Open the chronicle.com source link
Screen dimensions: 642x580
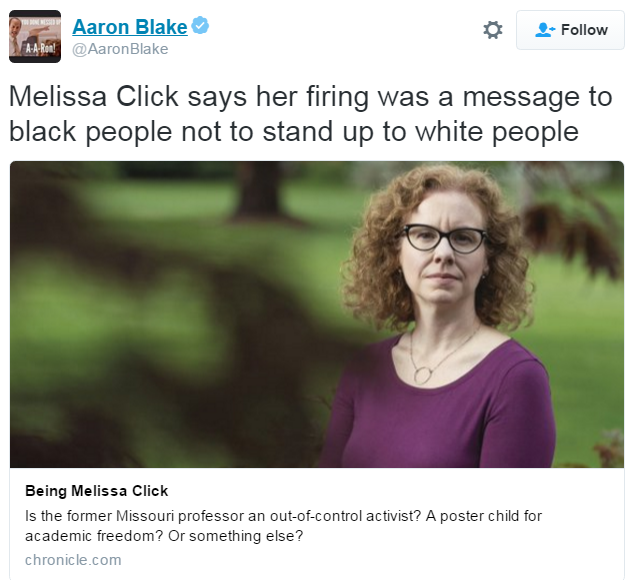coord(73,560)
